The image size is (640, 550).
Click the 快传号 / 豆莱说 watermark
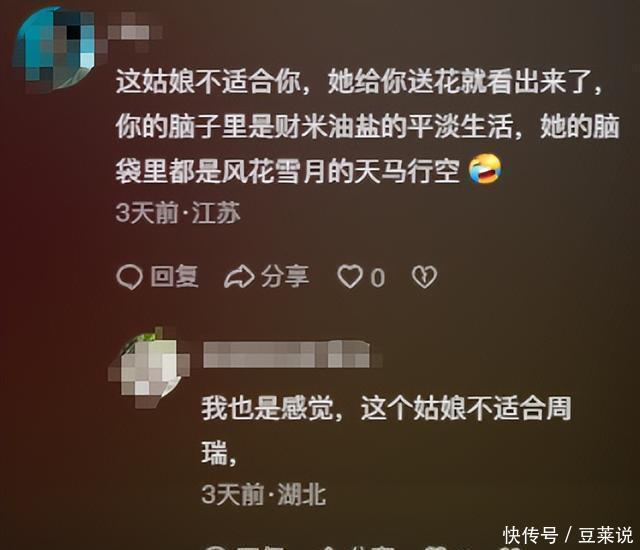[568, 535]
